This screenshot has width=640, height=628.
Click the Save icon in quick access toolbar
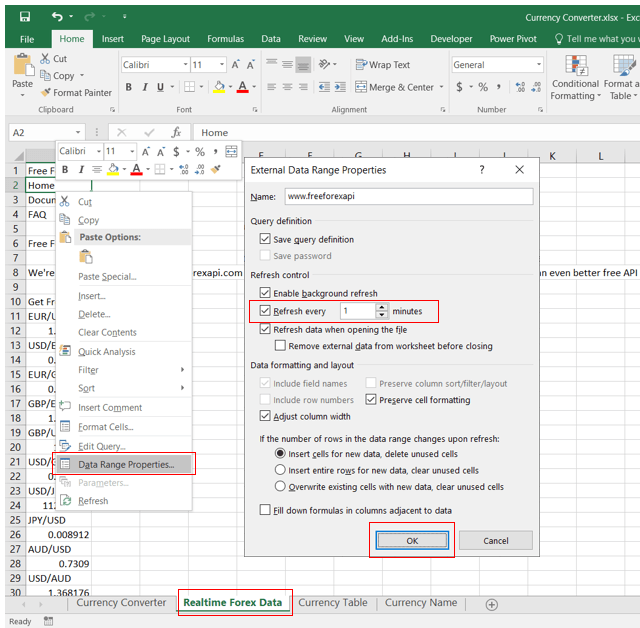25,16
